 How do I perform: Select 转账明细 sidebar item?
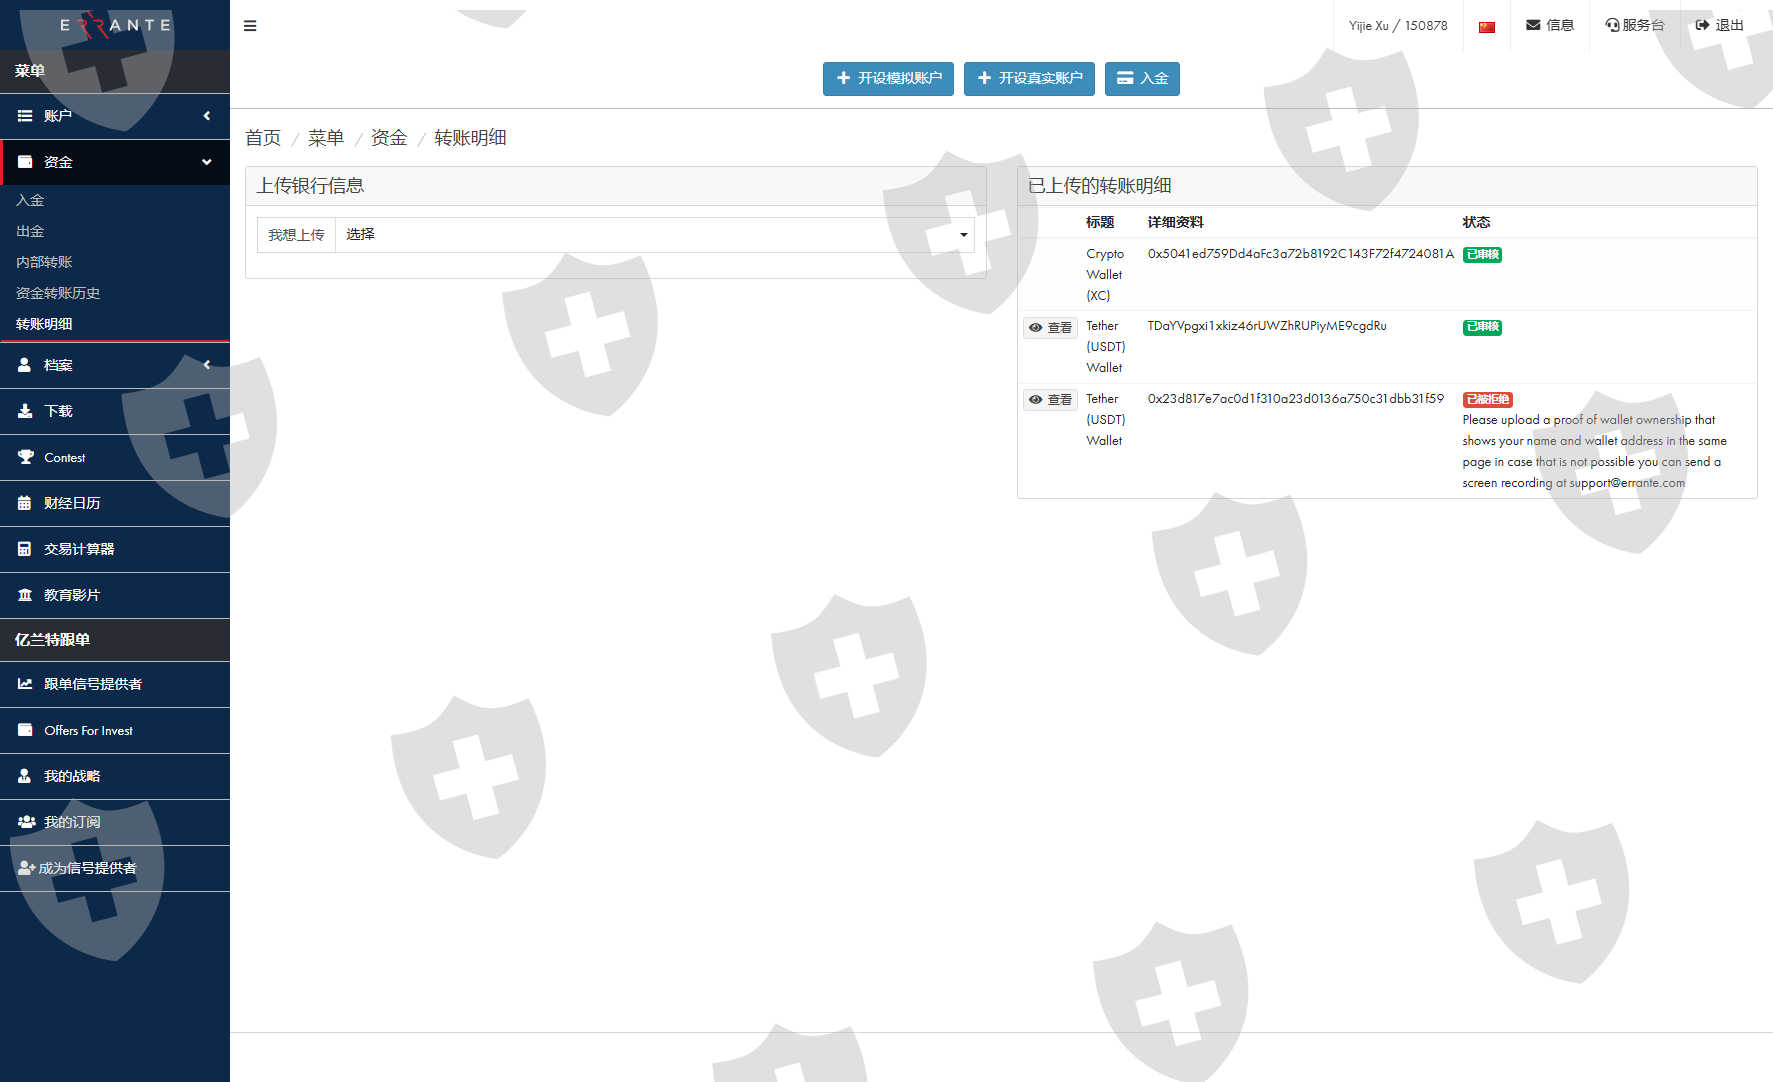click(44, 324)
